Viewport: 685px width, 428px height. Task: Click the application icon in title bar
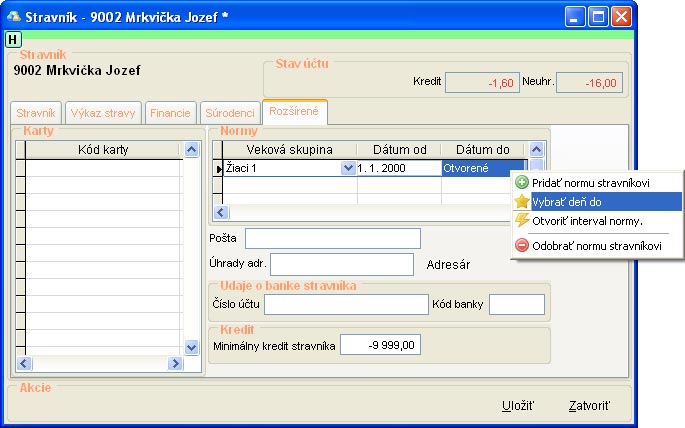[14, 17]
